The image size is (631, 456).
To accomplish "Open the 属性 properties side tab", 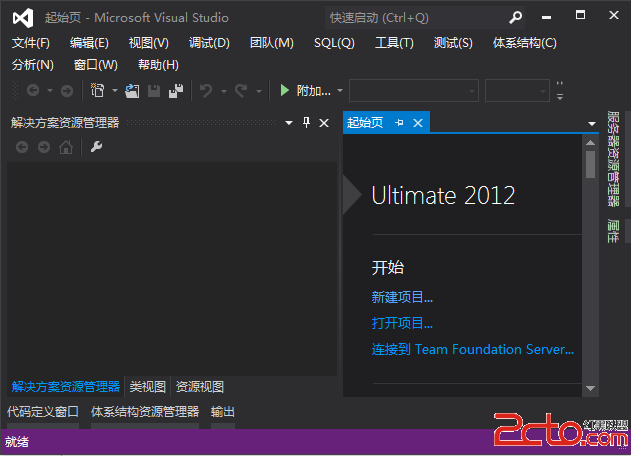I will click(x=613, y=231).
